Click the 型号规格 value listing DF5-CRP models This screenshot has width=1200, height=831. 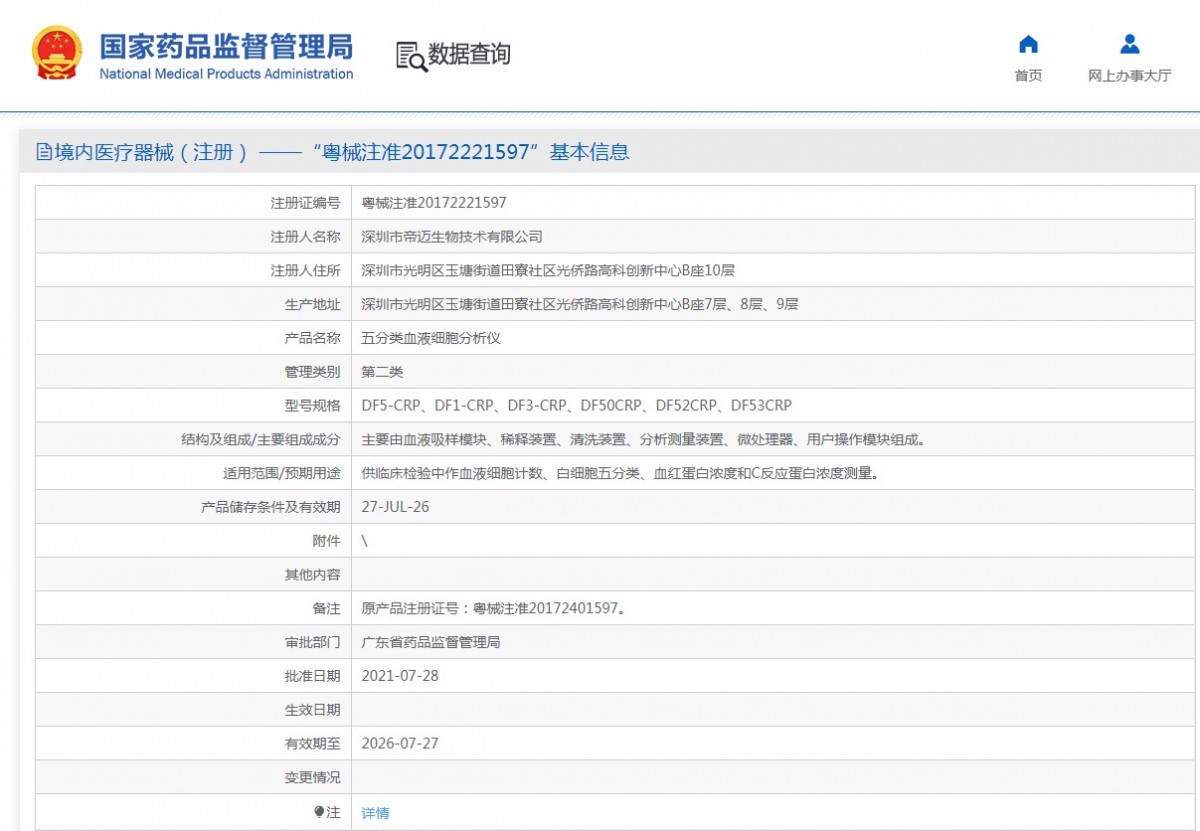tap(580, 405)
